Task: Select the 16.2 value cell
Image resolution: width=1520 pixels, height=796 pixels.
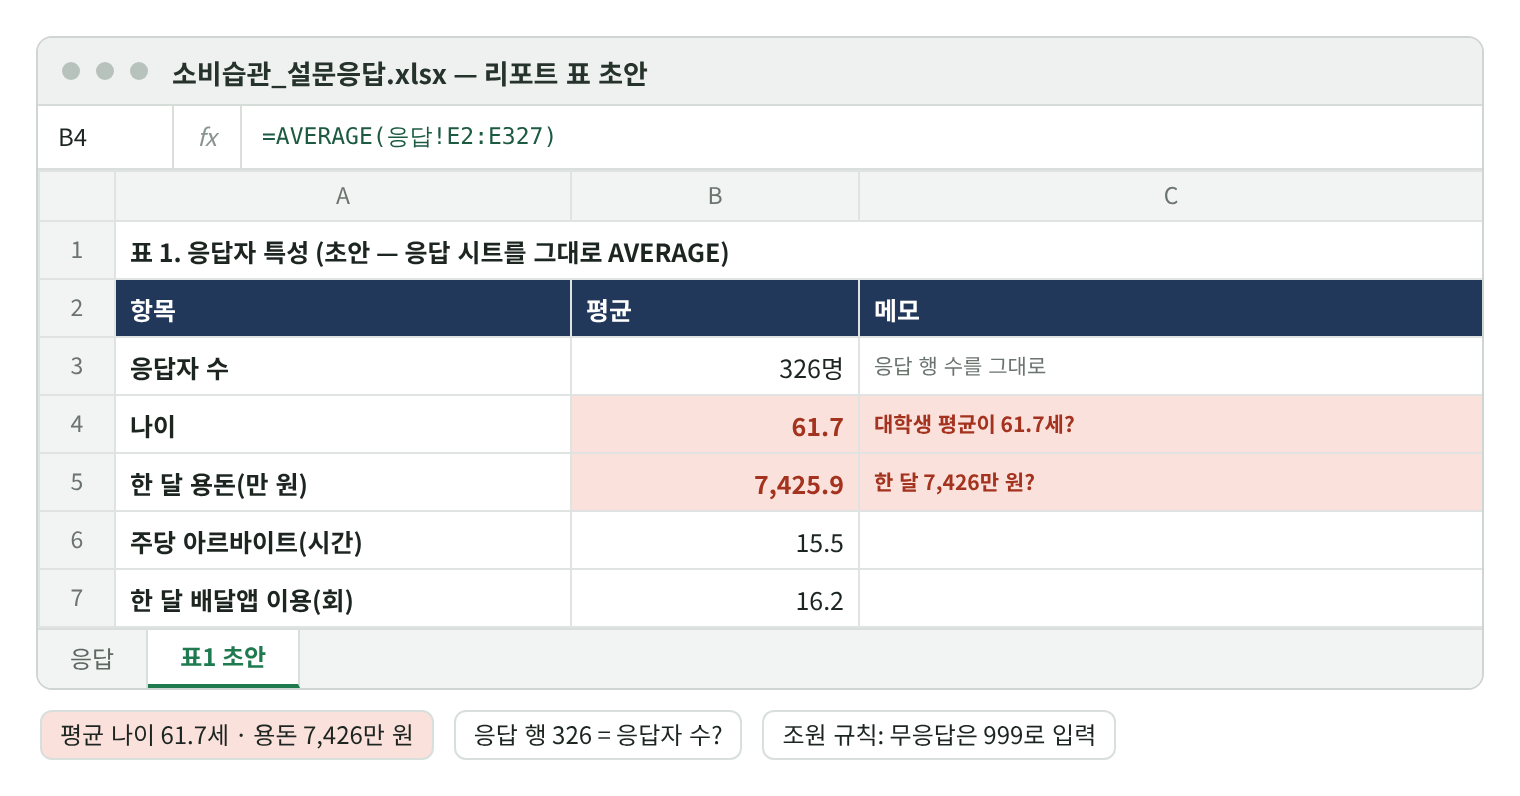Action: tap(715, 599)
